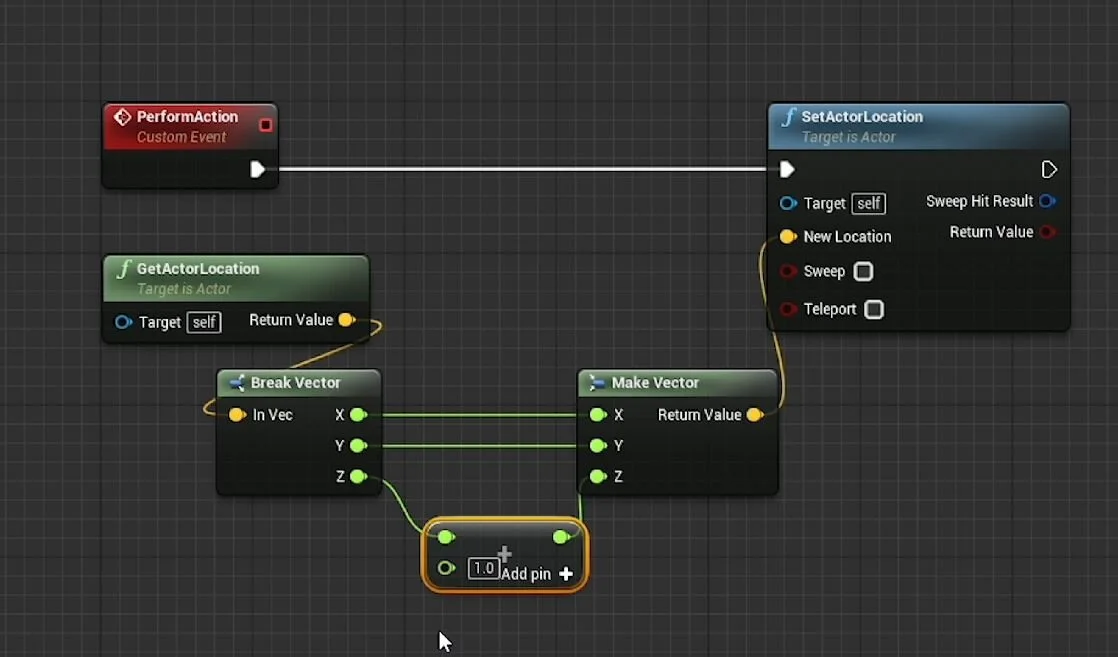
Task: Click the In Vec input pin on Break Vector
Action: (x=238, y=414)
